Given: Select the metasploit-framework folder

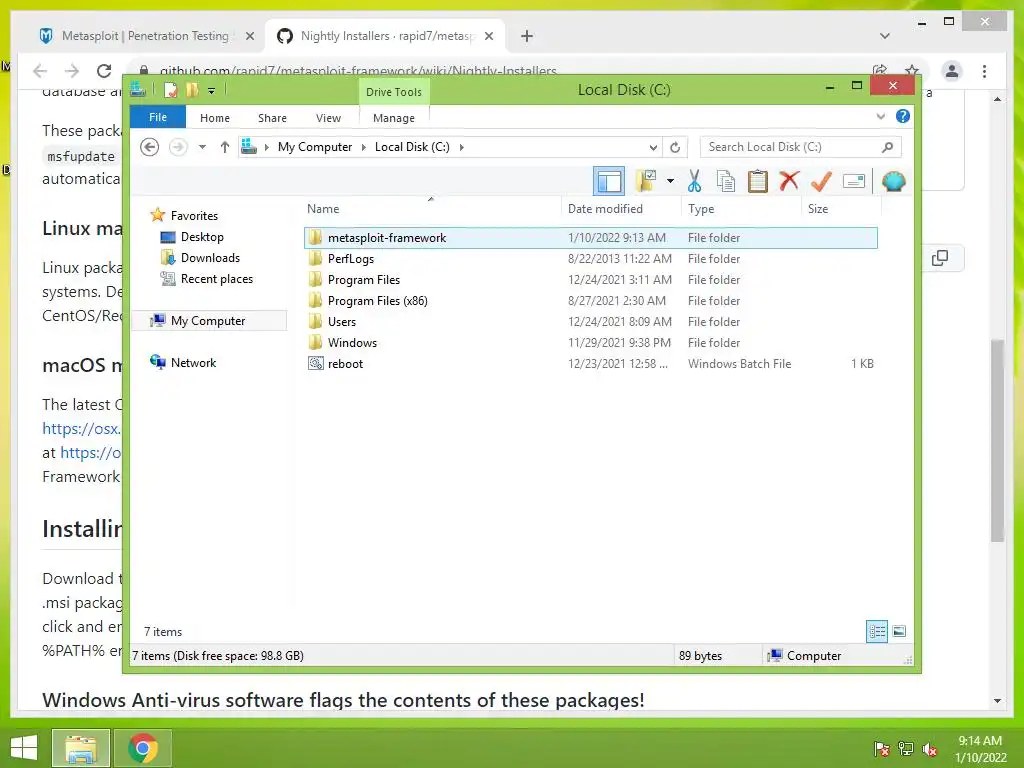Looking at the screenshot, I should tap(590, 238).
